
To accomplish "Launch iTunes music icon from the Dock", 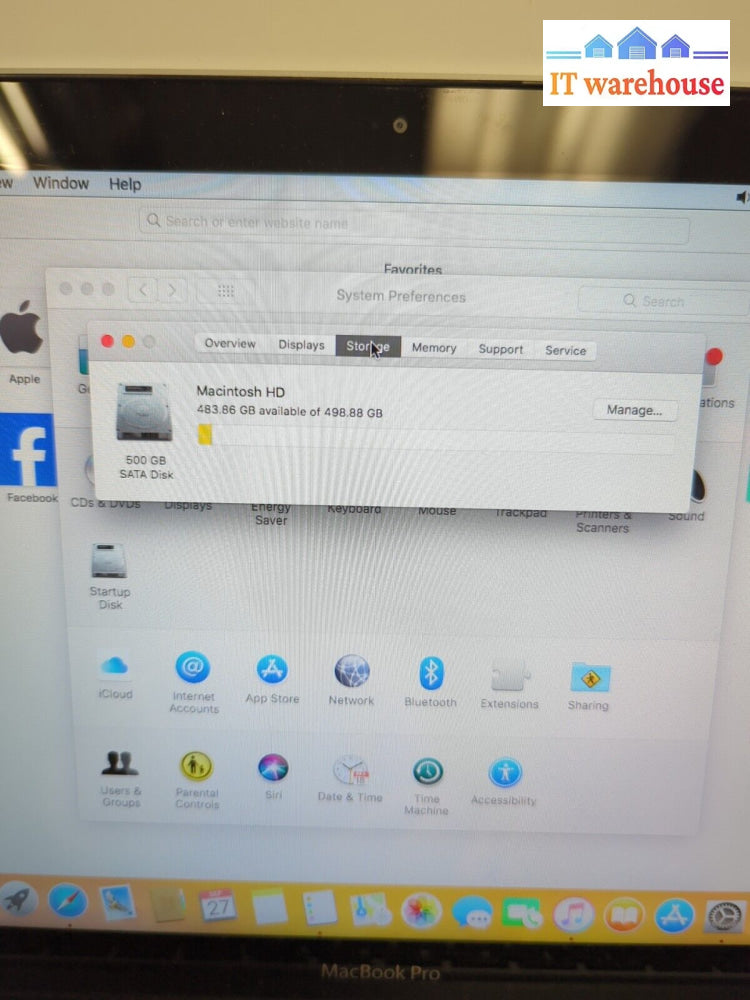I will point(573,914).
